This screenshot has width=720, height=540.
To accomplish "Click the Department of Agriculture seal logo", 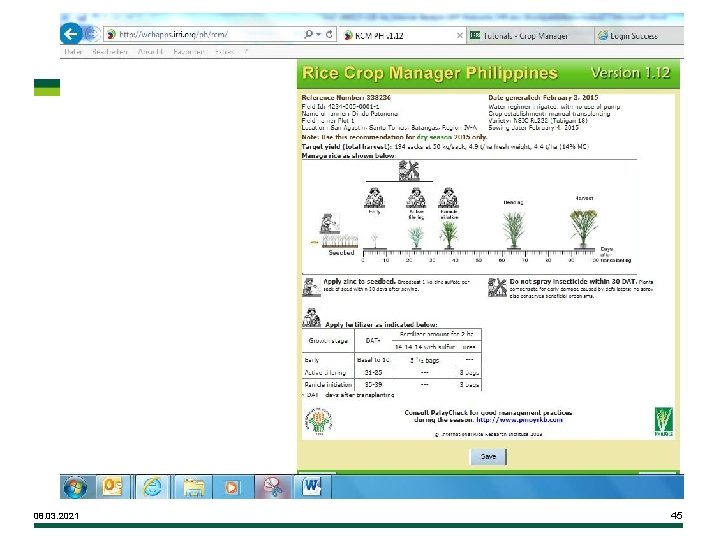I will [319, 421].
